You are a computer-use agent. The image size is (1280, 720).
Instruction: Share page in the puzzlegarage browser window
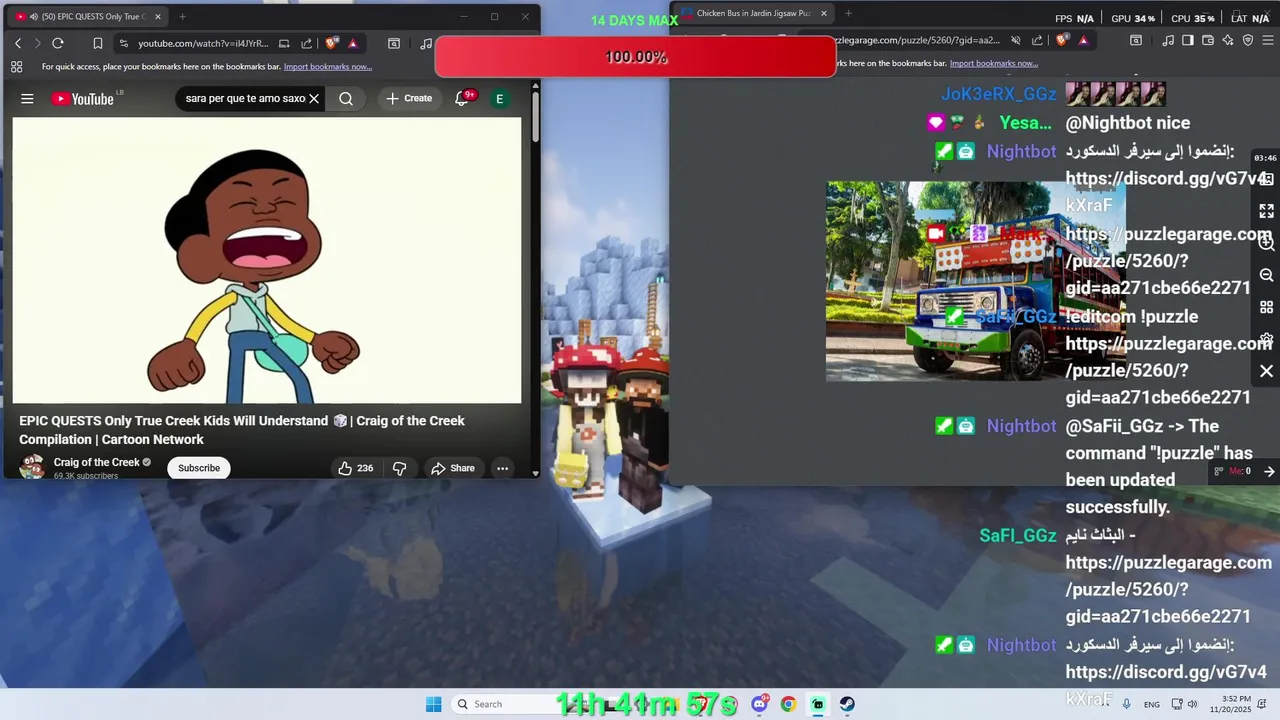[x=1038, y=40]
